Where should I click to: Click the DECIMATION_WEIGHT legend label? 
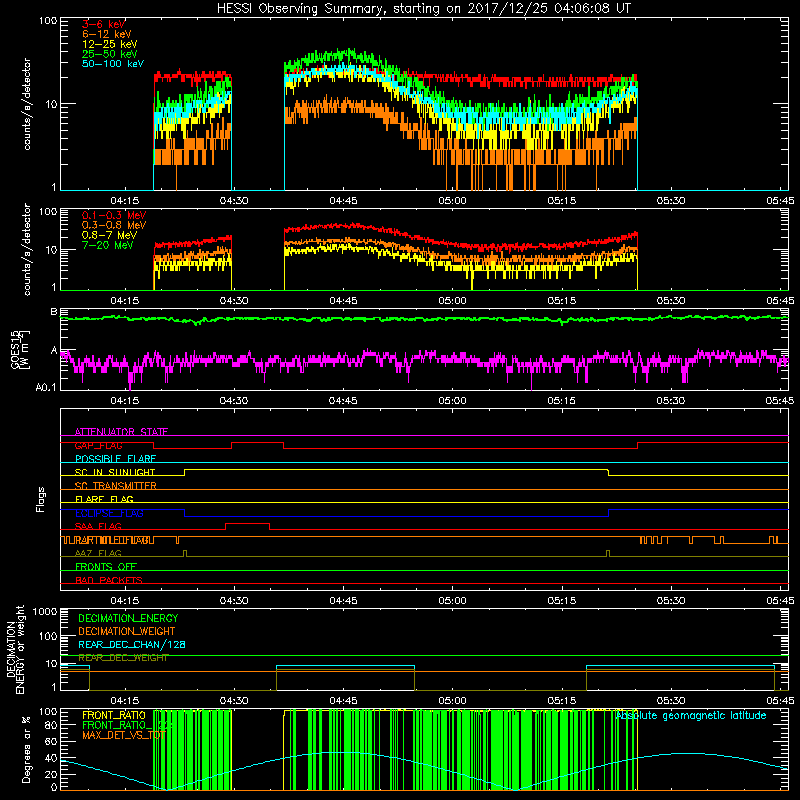(127, 631)
